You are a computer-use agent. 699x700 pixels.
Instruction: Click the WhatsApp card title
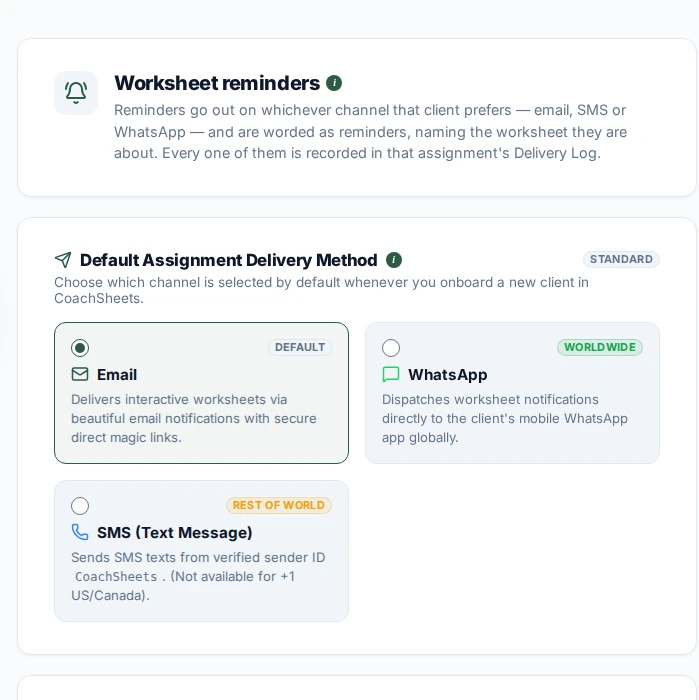pos(447,375)
